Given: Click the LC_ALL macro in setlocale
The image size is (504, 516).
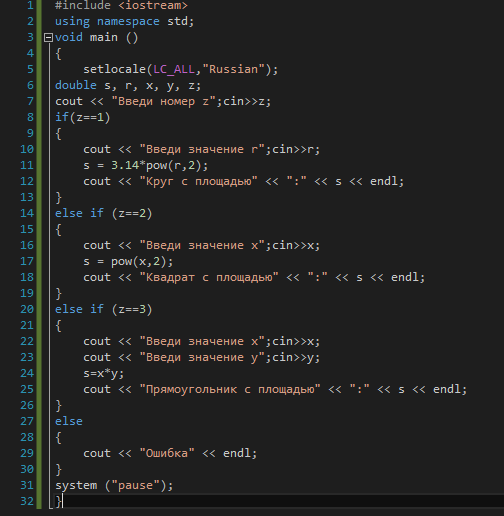Looking at the screenshot, I should (174, 69).
